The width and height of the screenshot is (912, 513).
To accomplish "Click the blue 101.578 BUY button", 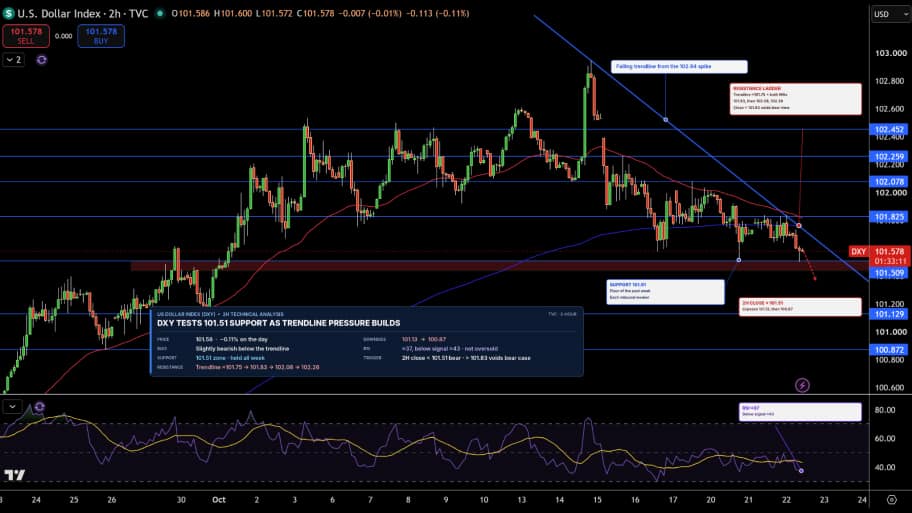I will tap(101, 36).
